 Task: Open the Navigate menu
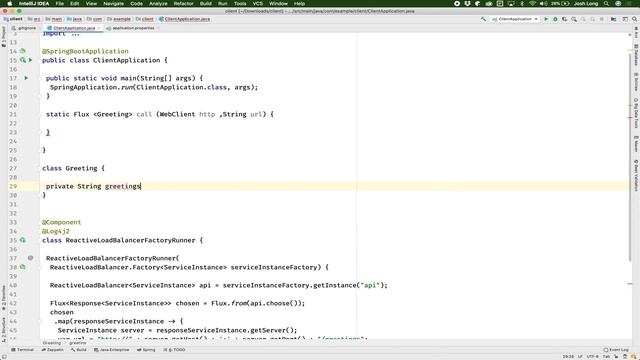113,3
